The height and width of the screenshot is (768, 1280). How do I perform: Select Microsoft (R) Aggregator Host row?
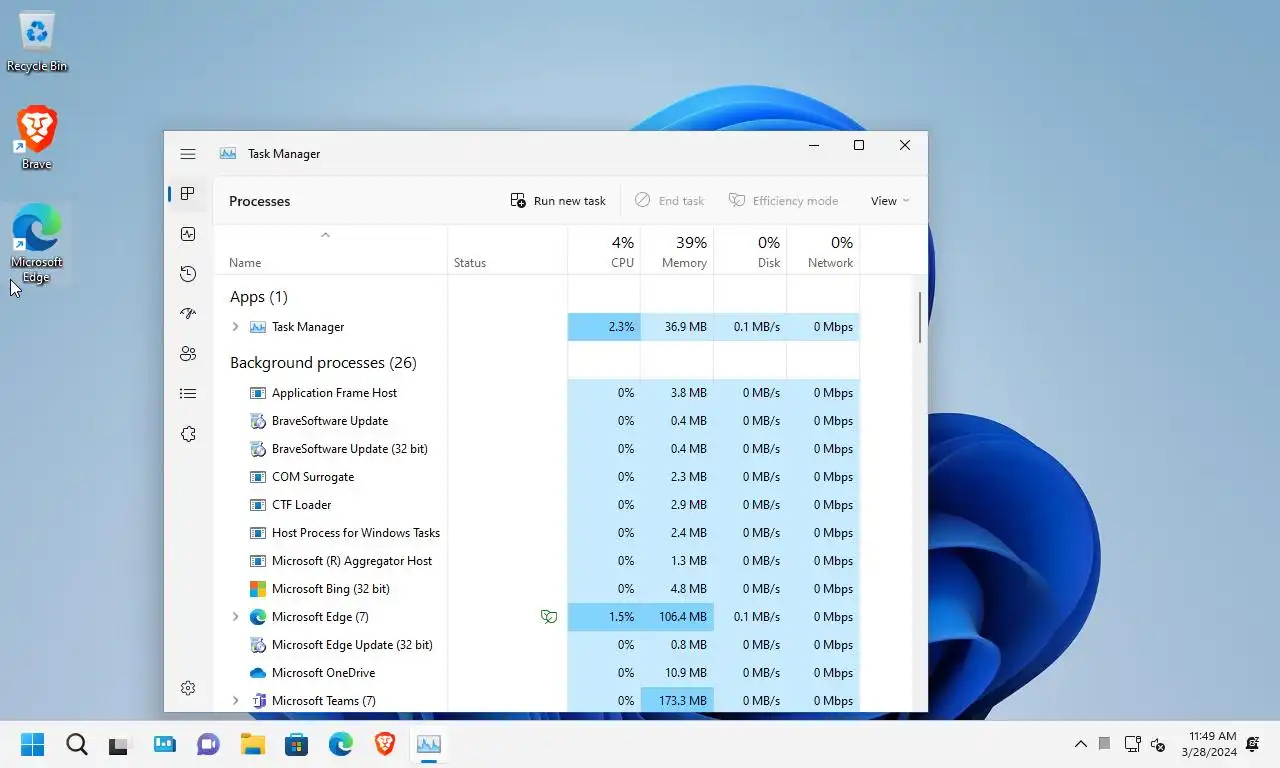click(x=537, y=561)
